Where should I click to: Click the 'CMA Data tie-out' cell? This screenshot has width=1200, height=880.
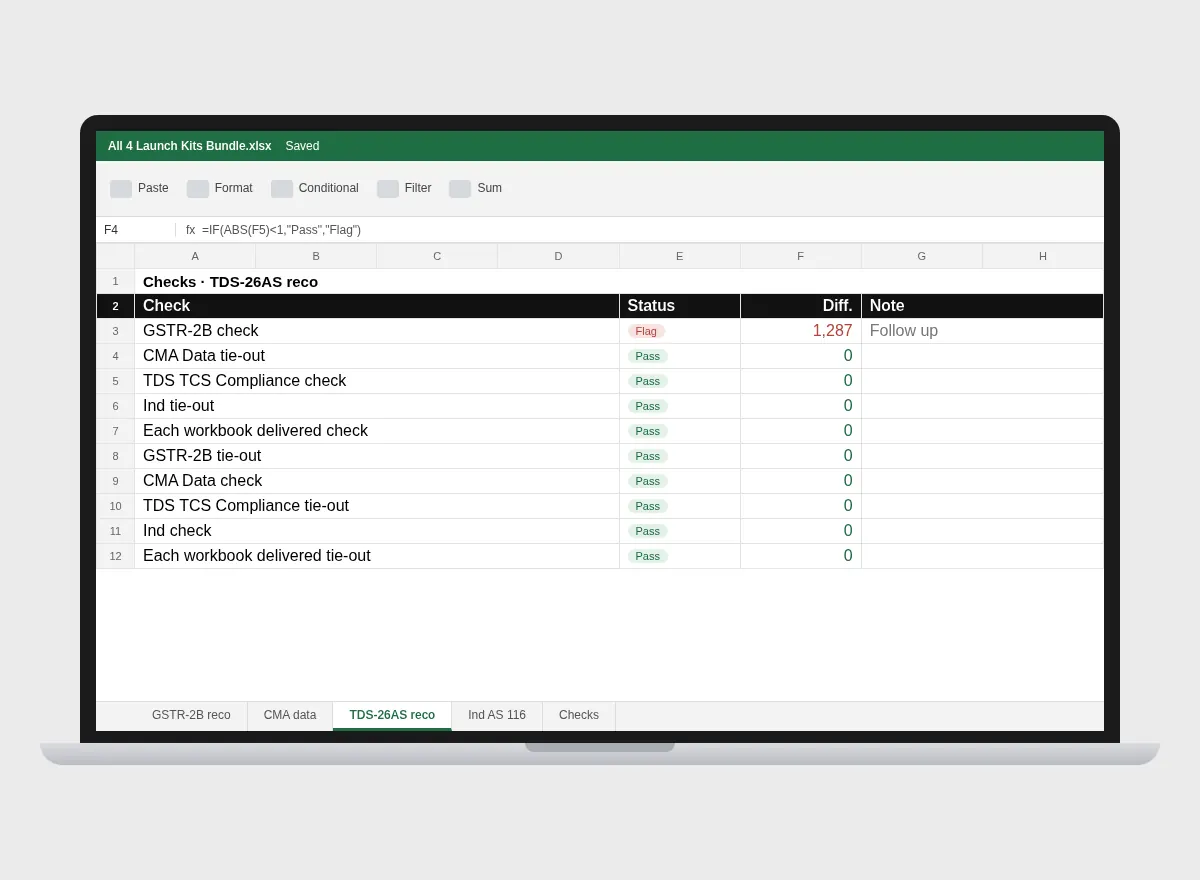pos(377,356)
